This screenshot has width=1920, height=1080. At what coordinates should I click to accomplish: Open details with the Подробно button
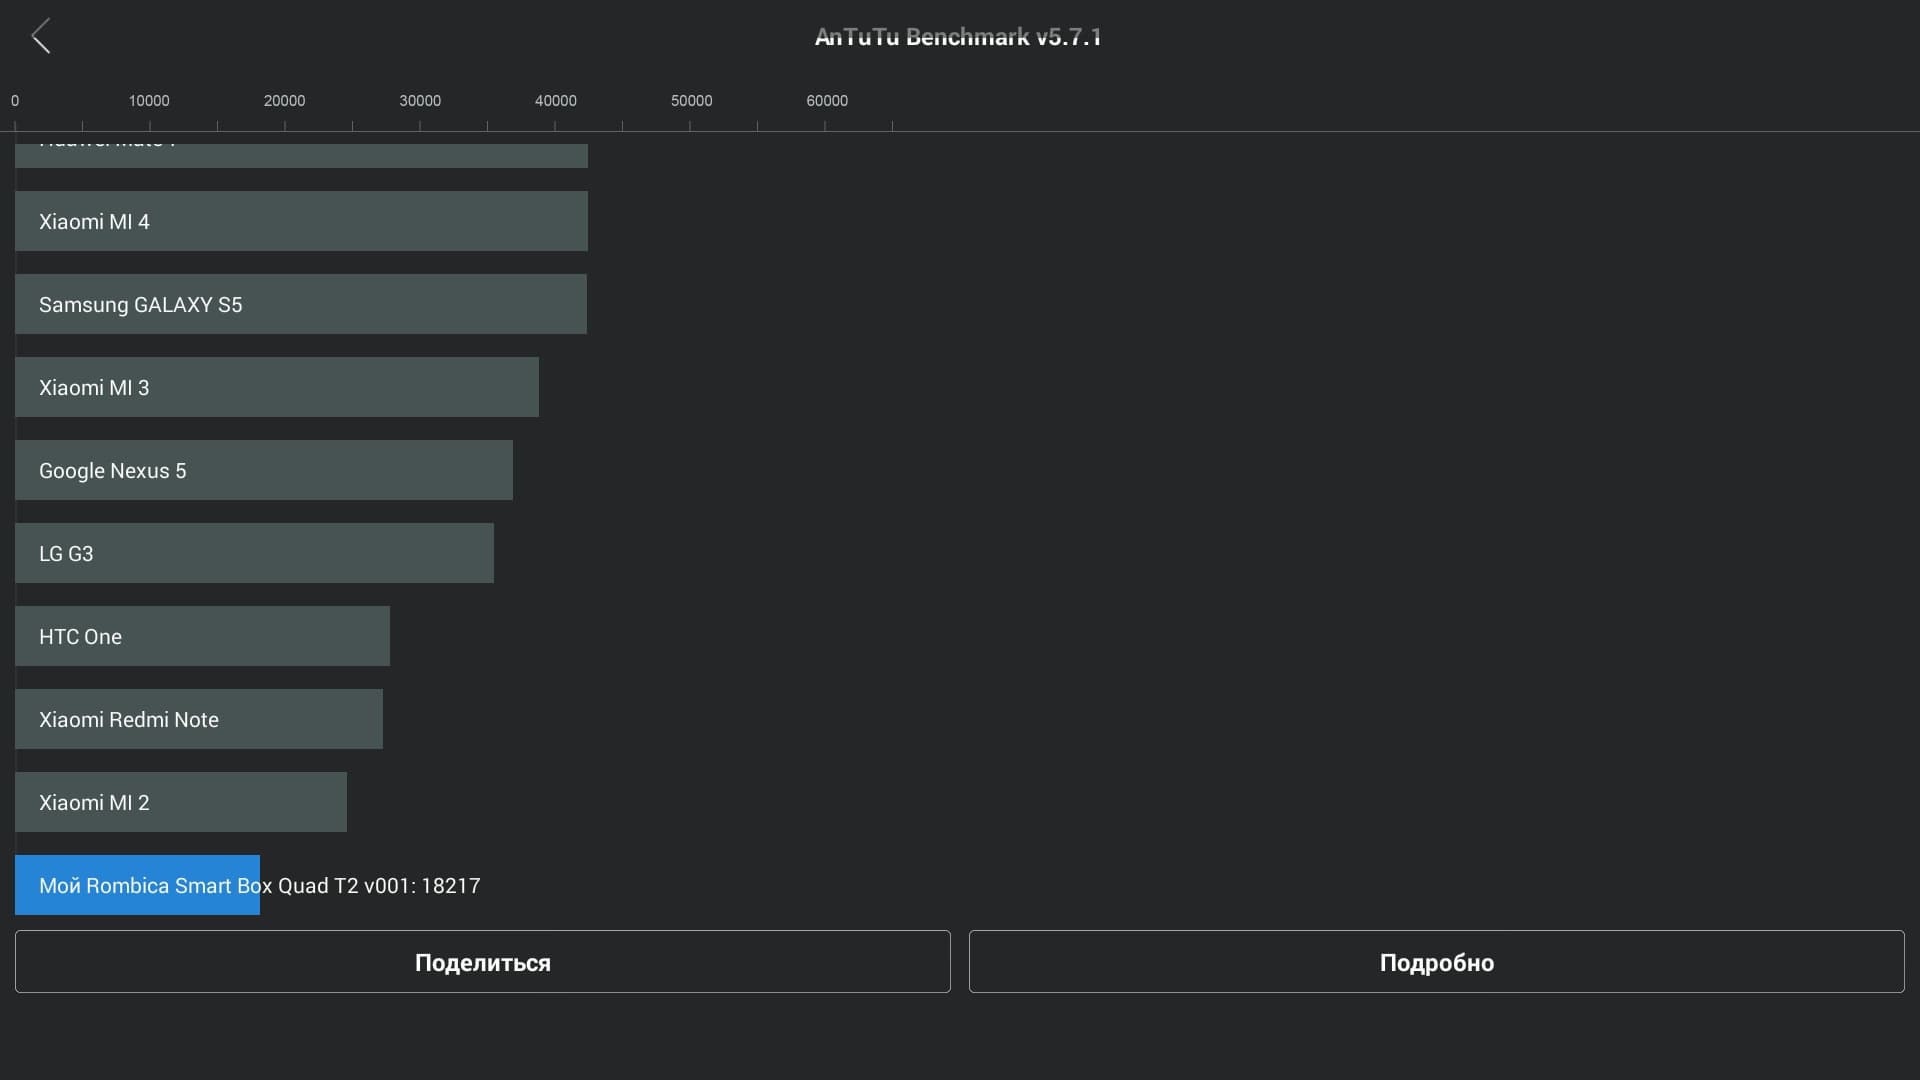1436,962
